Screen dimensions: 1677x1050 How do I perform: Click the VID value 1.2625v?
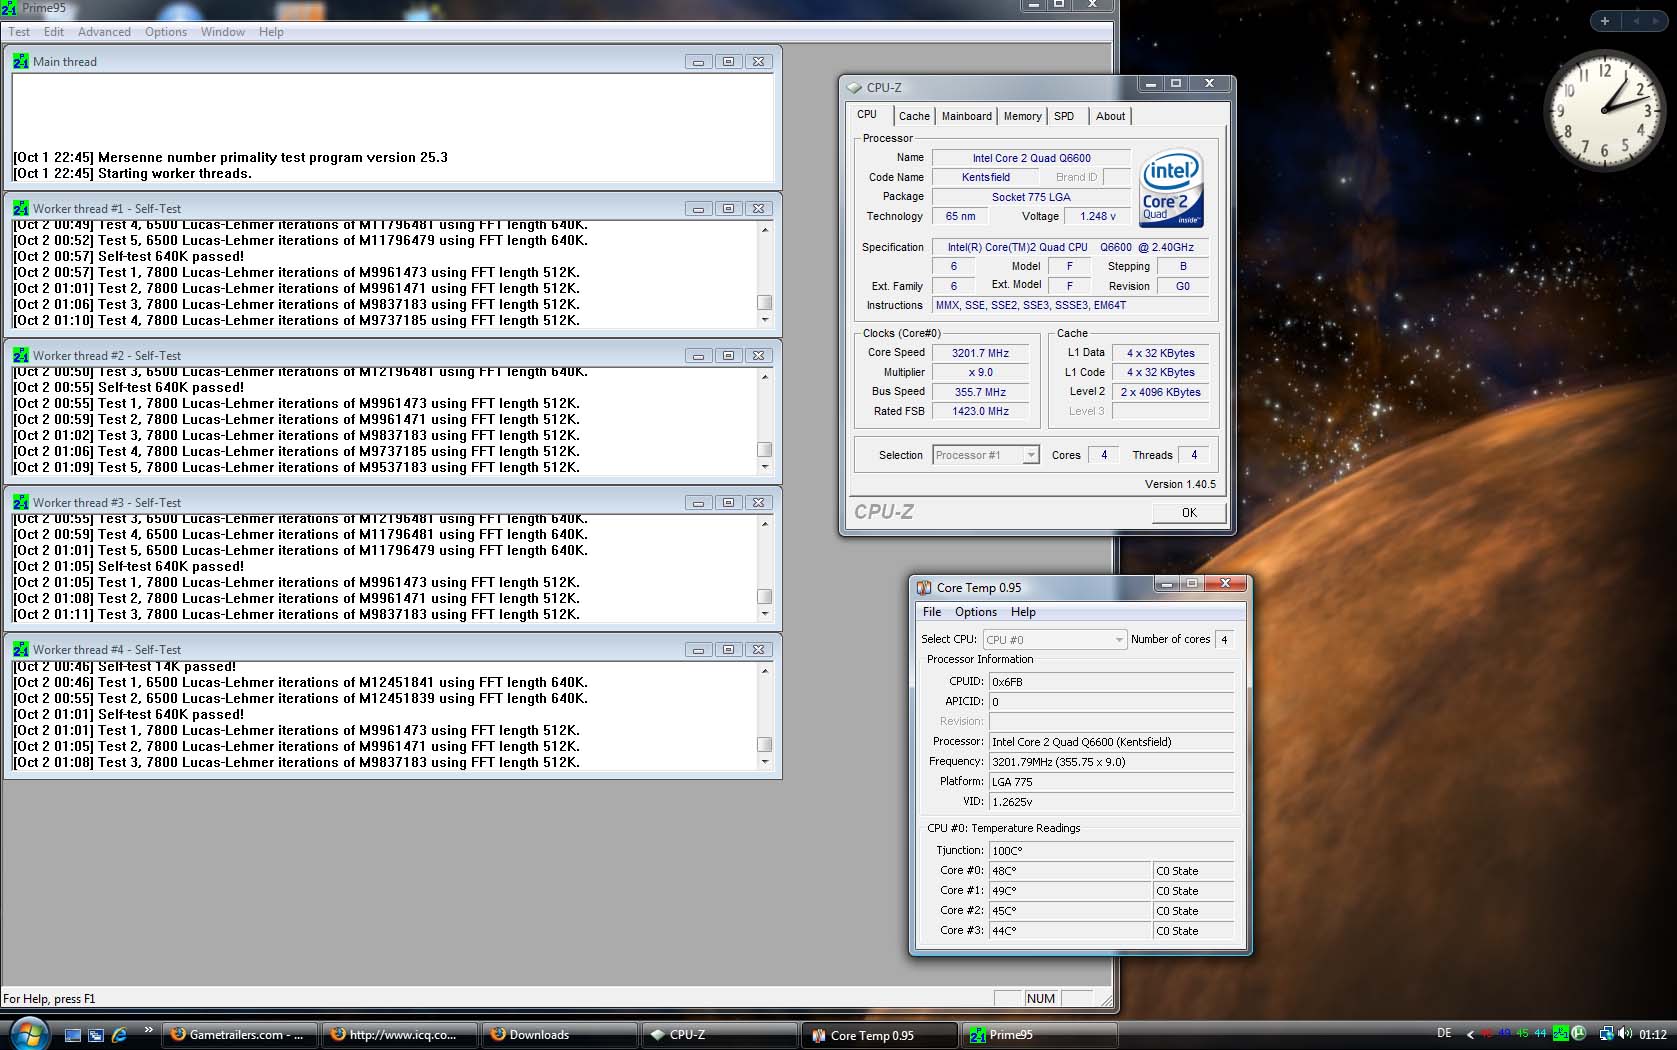[1111, 802]
